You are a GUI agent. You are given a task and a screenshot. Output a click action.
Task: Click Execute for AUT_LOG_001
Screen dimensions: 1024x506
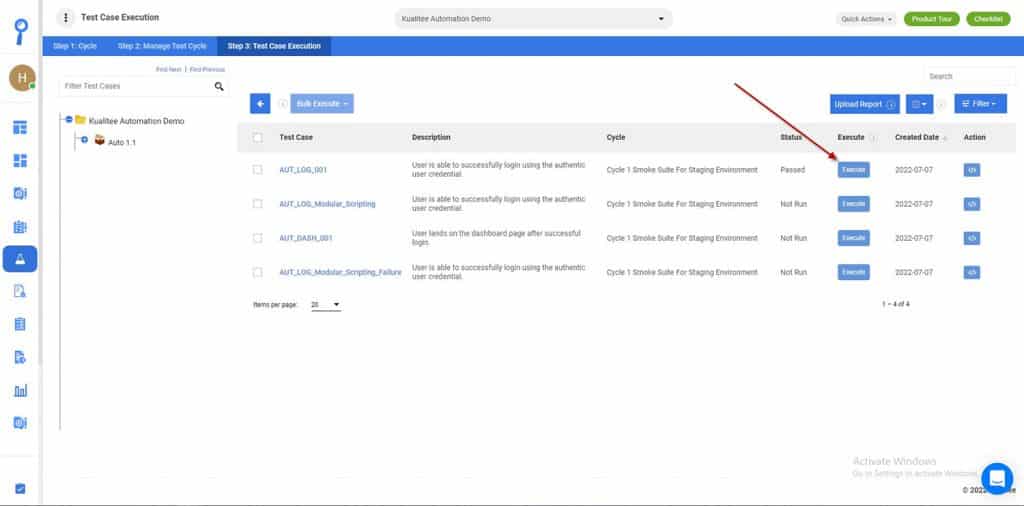tap(854, 170)
